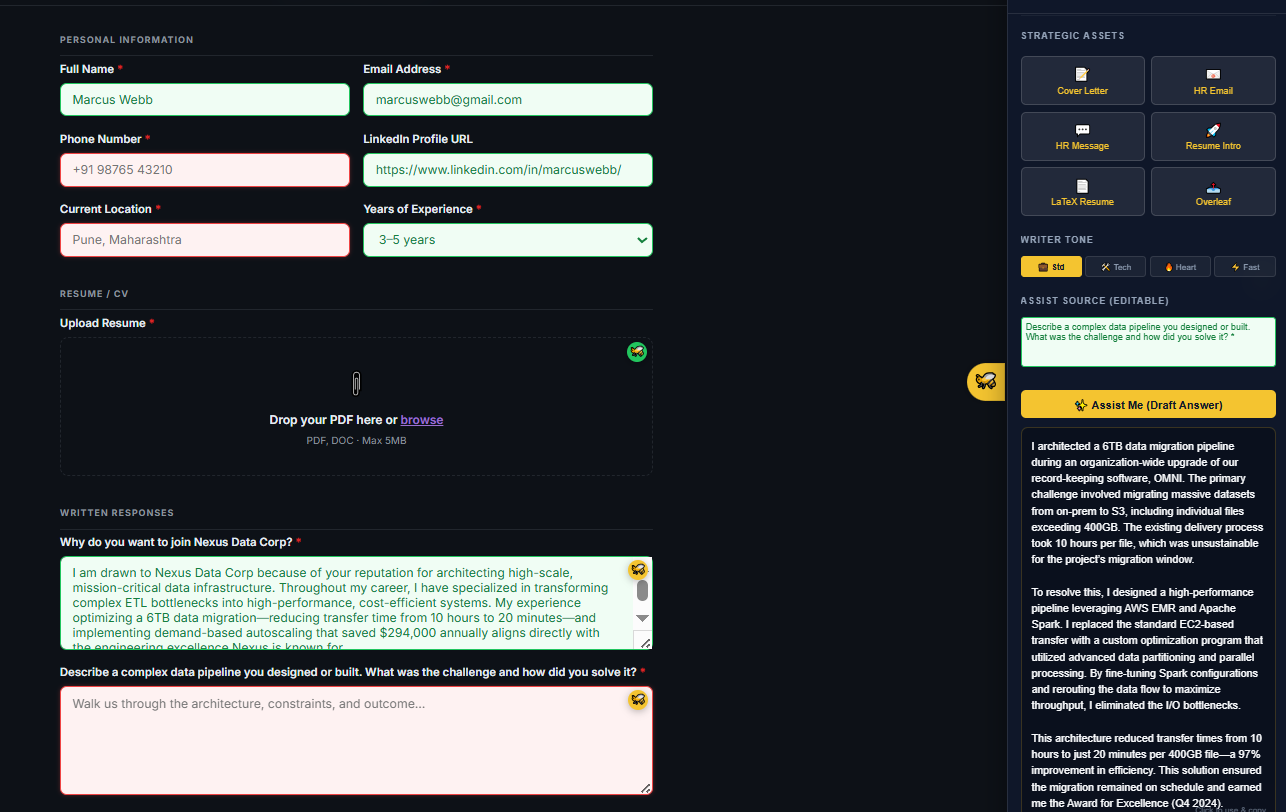1286x812 pixels.
Task: Click the Phone Number input field
Action: [205, 170]
